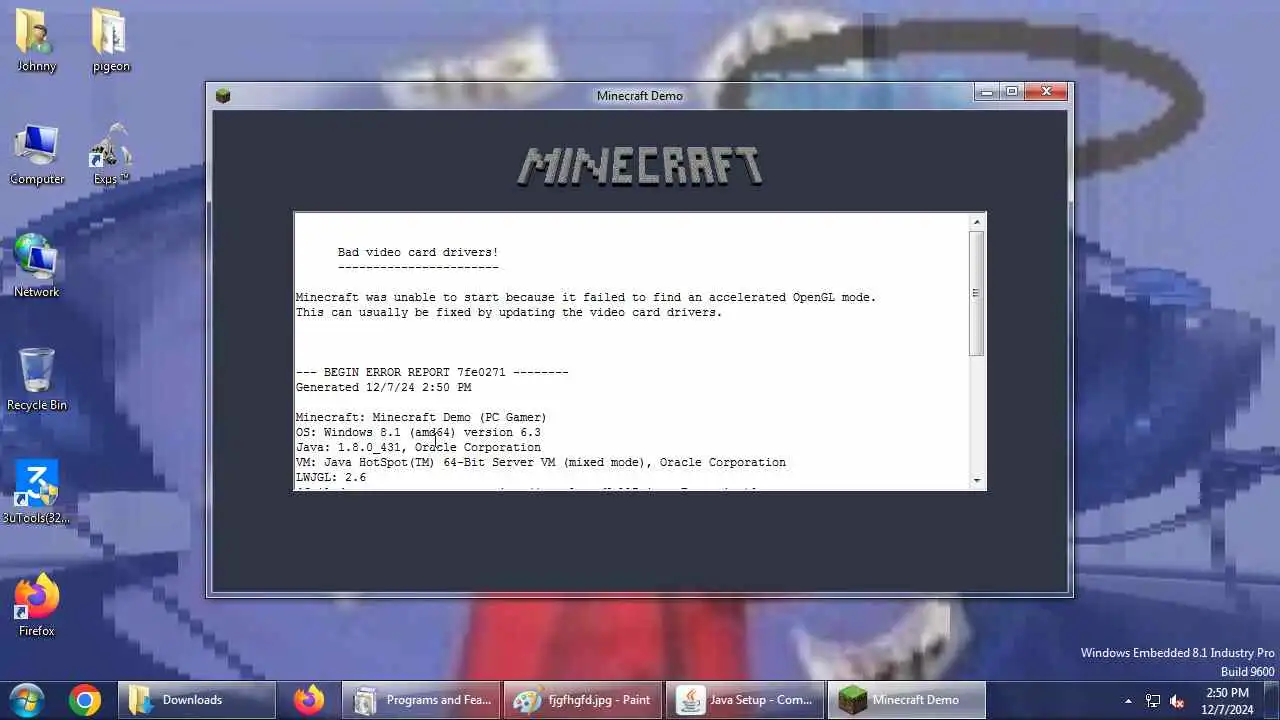The image size is (1280, 720).
Task: Switch to Downloads folder taskbar button
Action: point(196,700)
